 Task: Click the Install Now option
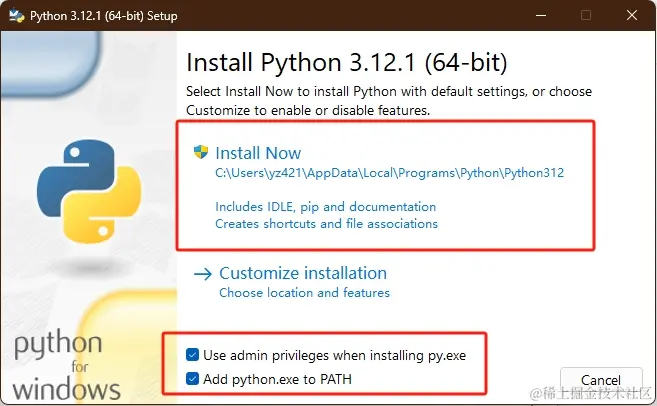pos(258,153)
